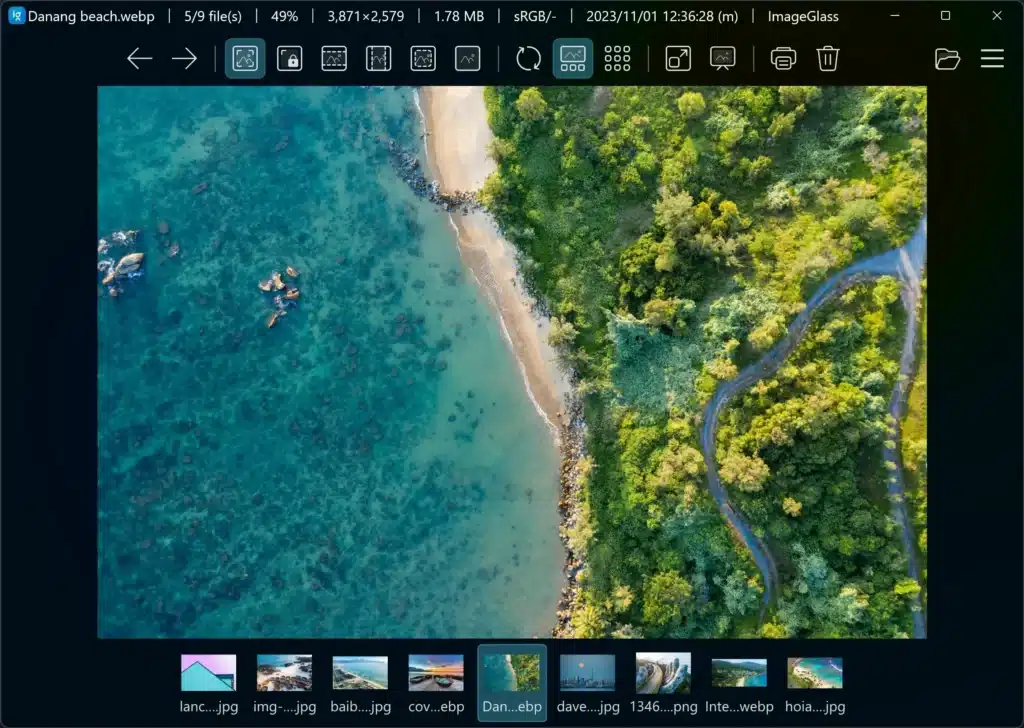Select the lanc....jpg thumbnail
Image resolution: width=1024 pixels, height=728 pixels.
coord(208,684)
